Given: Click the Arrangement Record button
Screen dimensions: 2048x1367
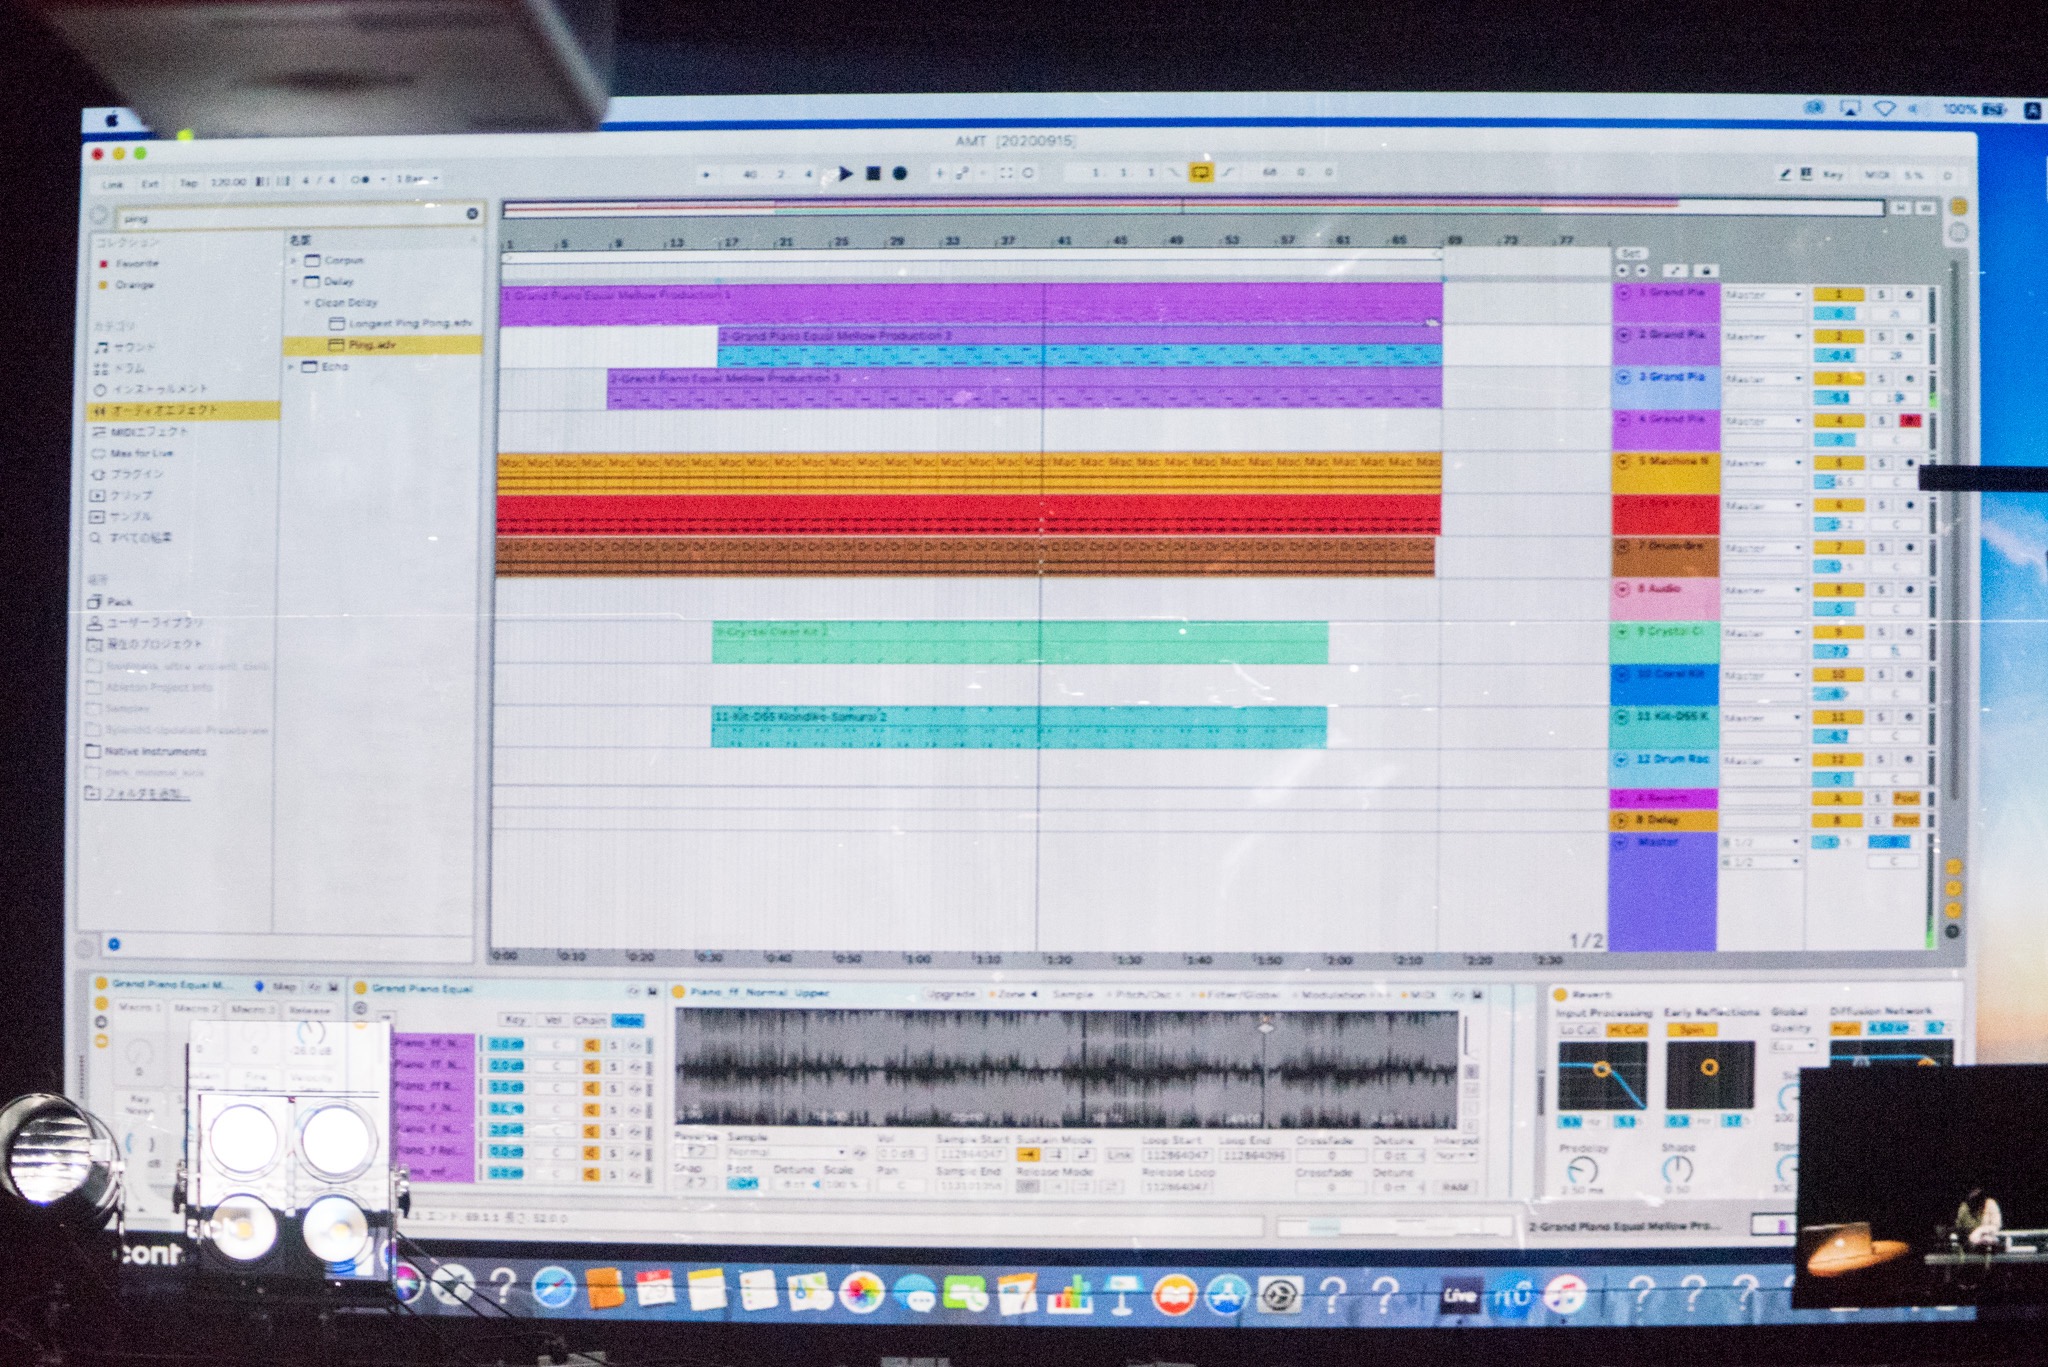Looking at the screenshot, I should [x=900, y=174].
